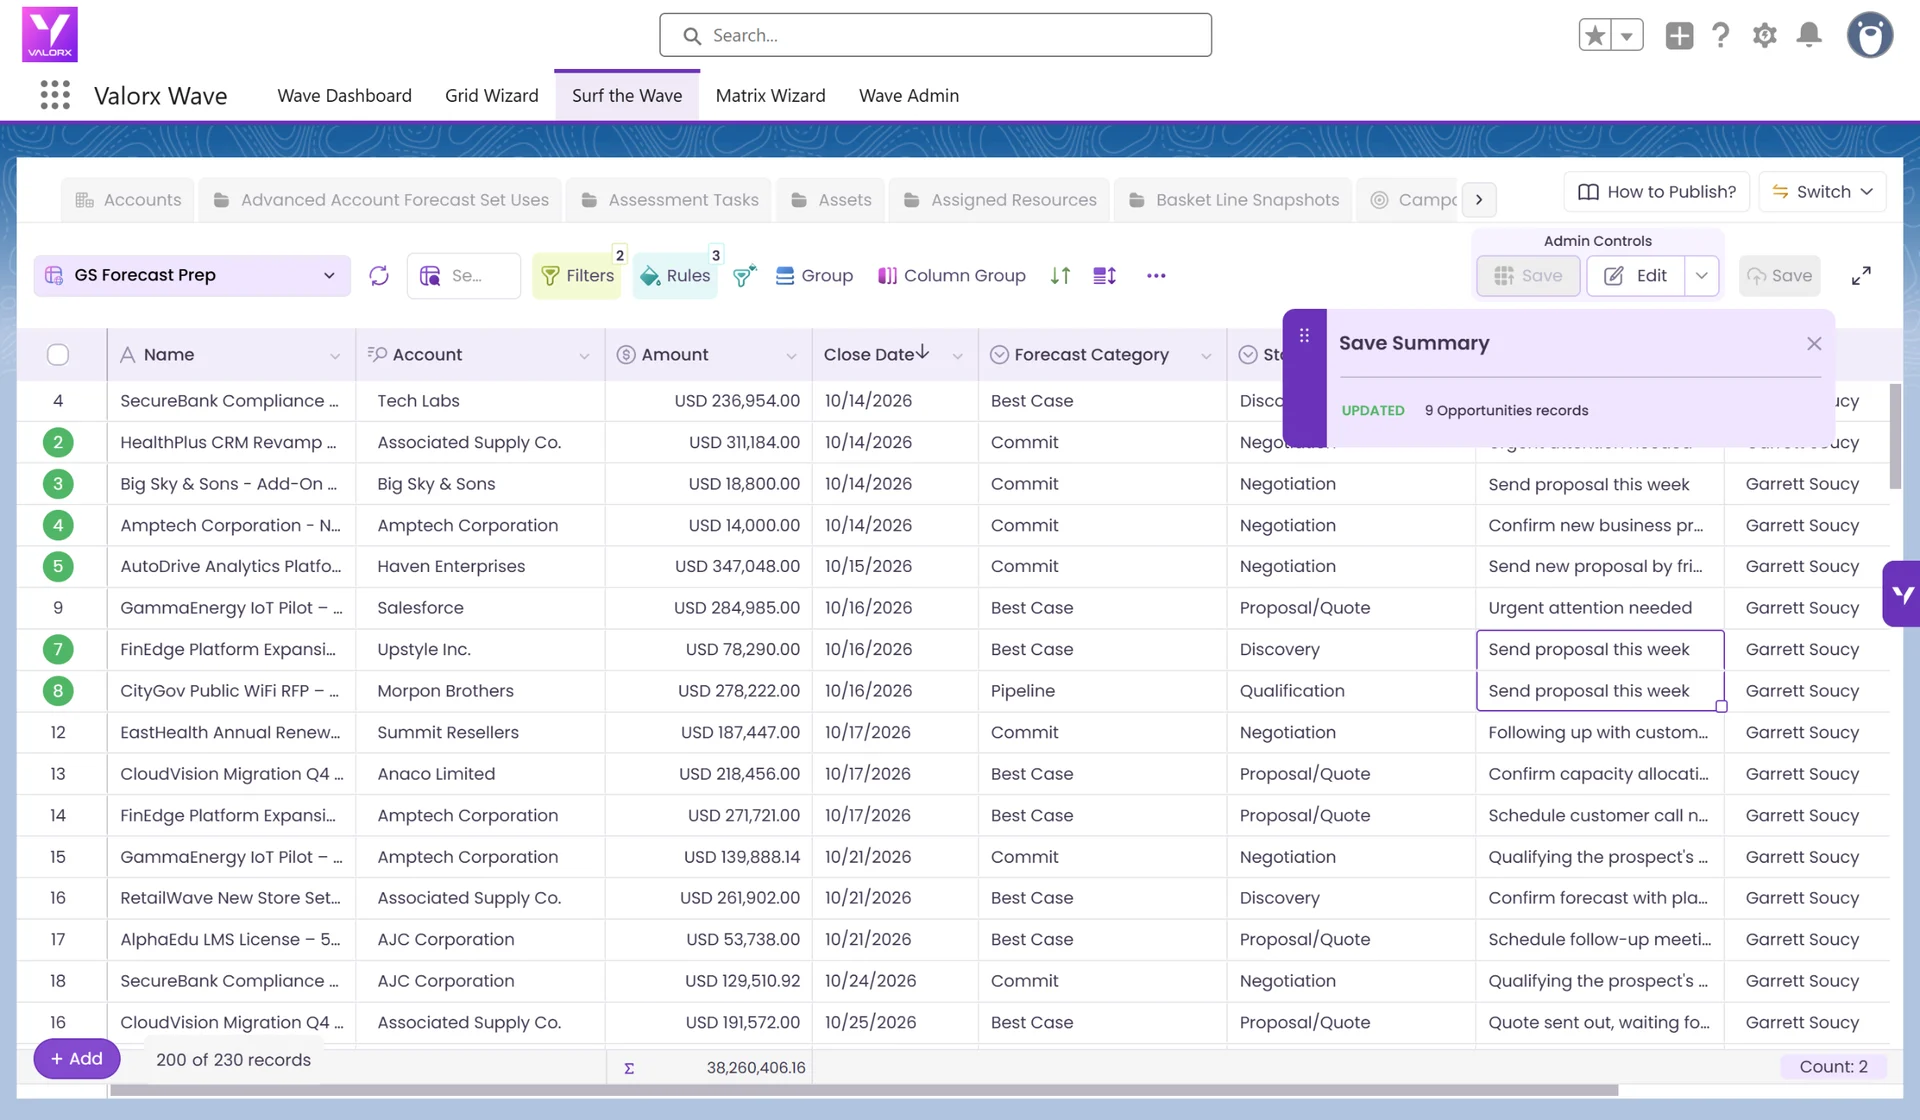Open the sort arrows icon

tap(1061, 275)
